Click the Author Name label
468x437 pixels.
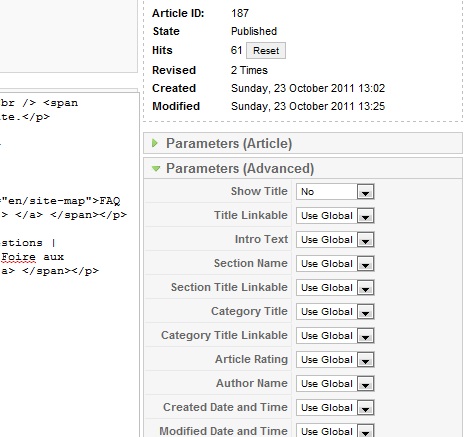pyautogui.click(x=252, y=383)
